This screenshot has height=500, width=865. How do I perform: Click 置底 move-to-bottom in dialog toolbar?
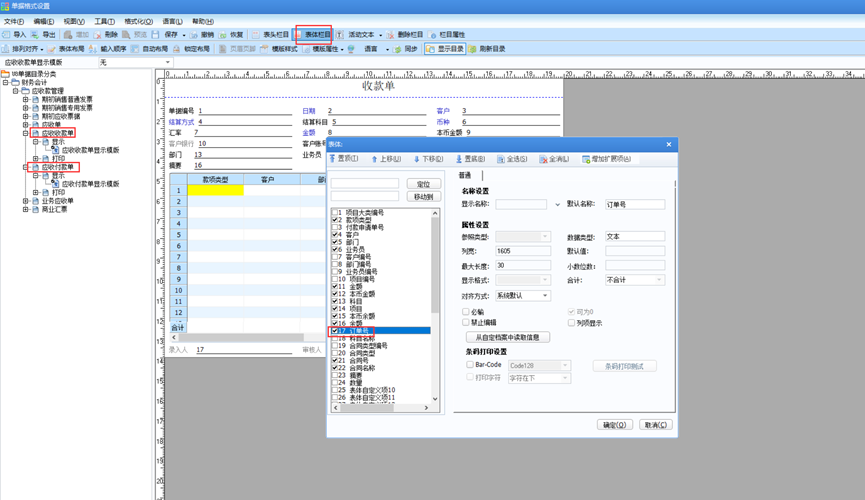470,159
